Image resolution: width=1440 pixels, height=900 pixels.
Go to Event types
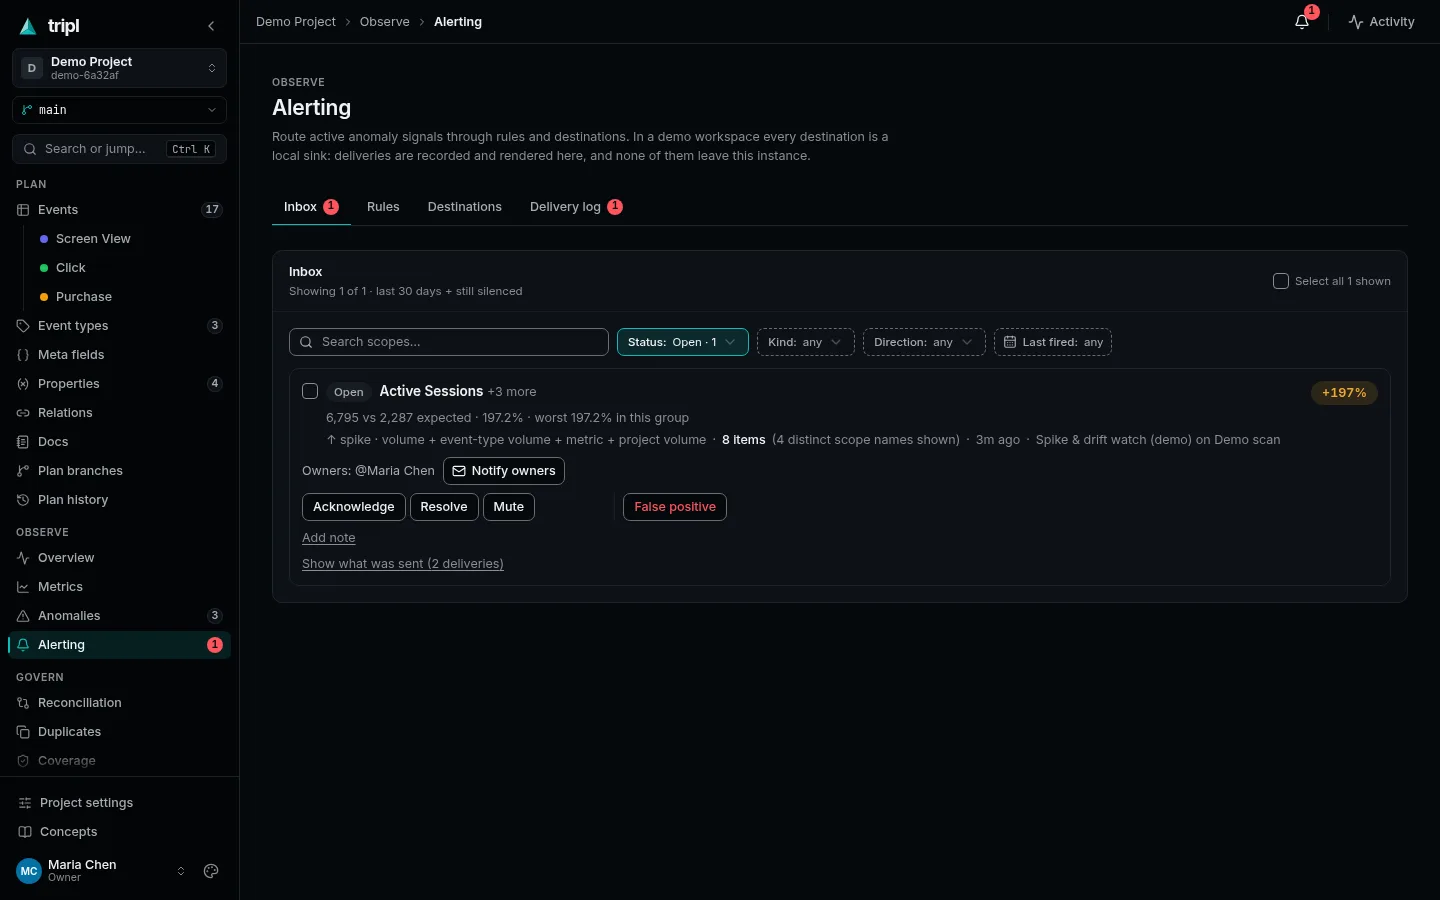point(119,326)
